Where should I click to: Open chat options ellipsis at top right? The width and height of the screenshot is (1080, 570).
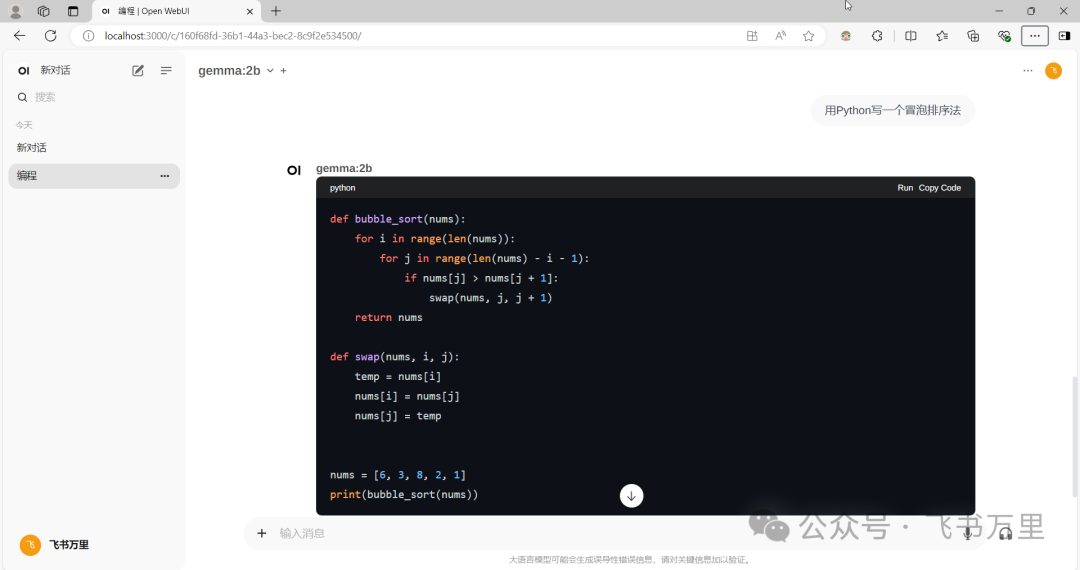1028,70
